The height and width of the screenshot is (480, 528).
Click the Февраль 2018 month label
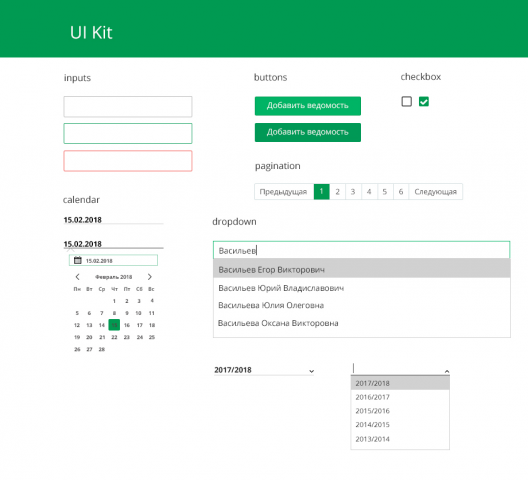click(x=113, y=277)
